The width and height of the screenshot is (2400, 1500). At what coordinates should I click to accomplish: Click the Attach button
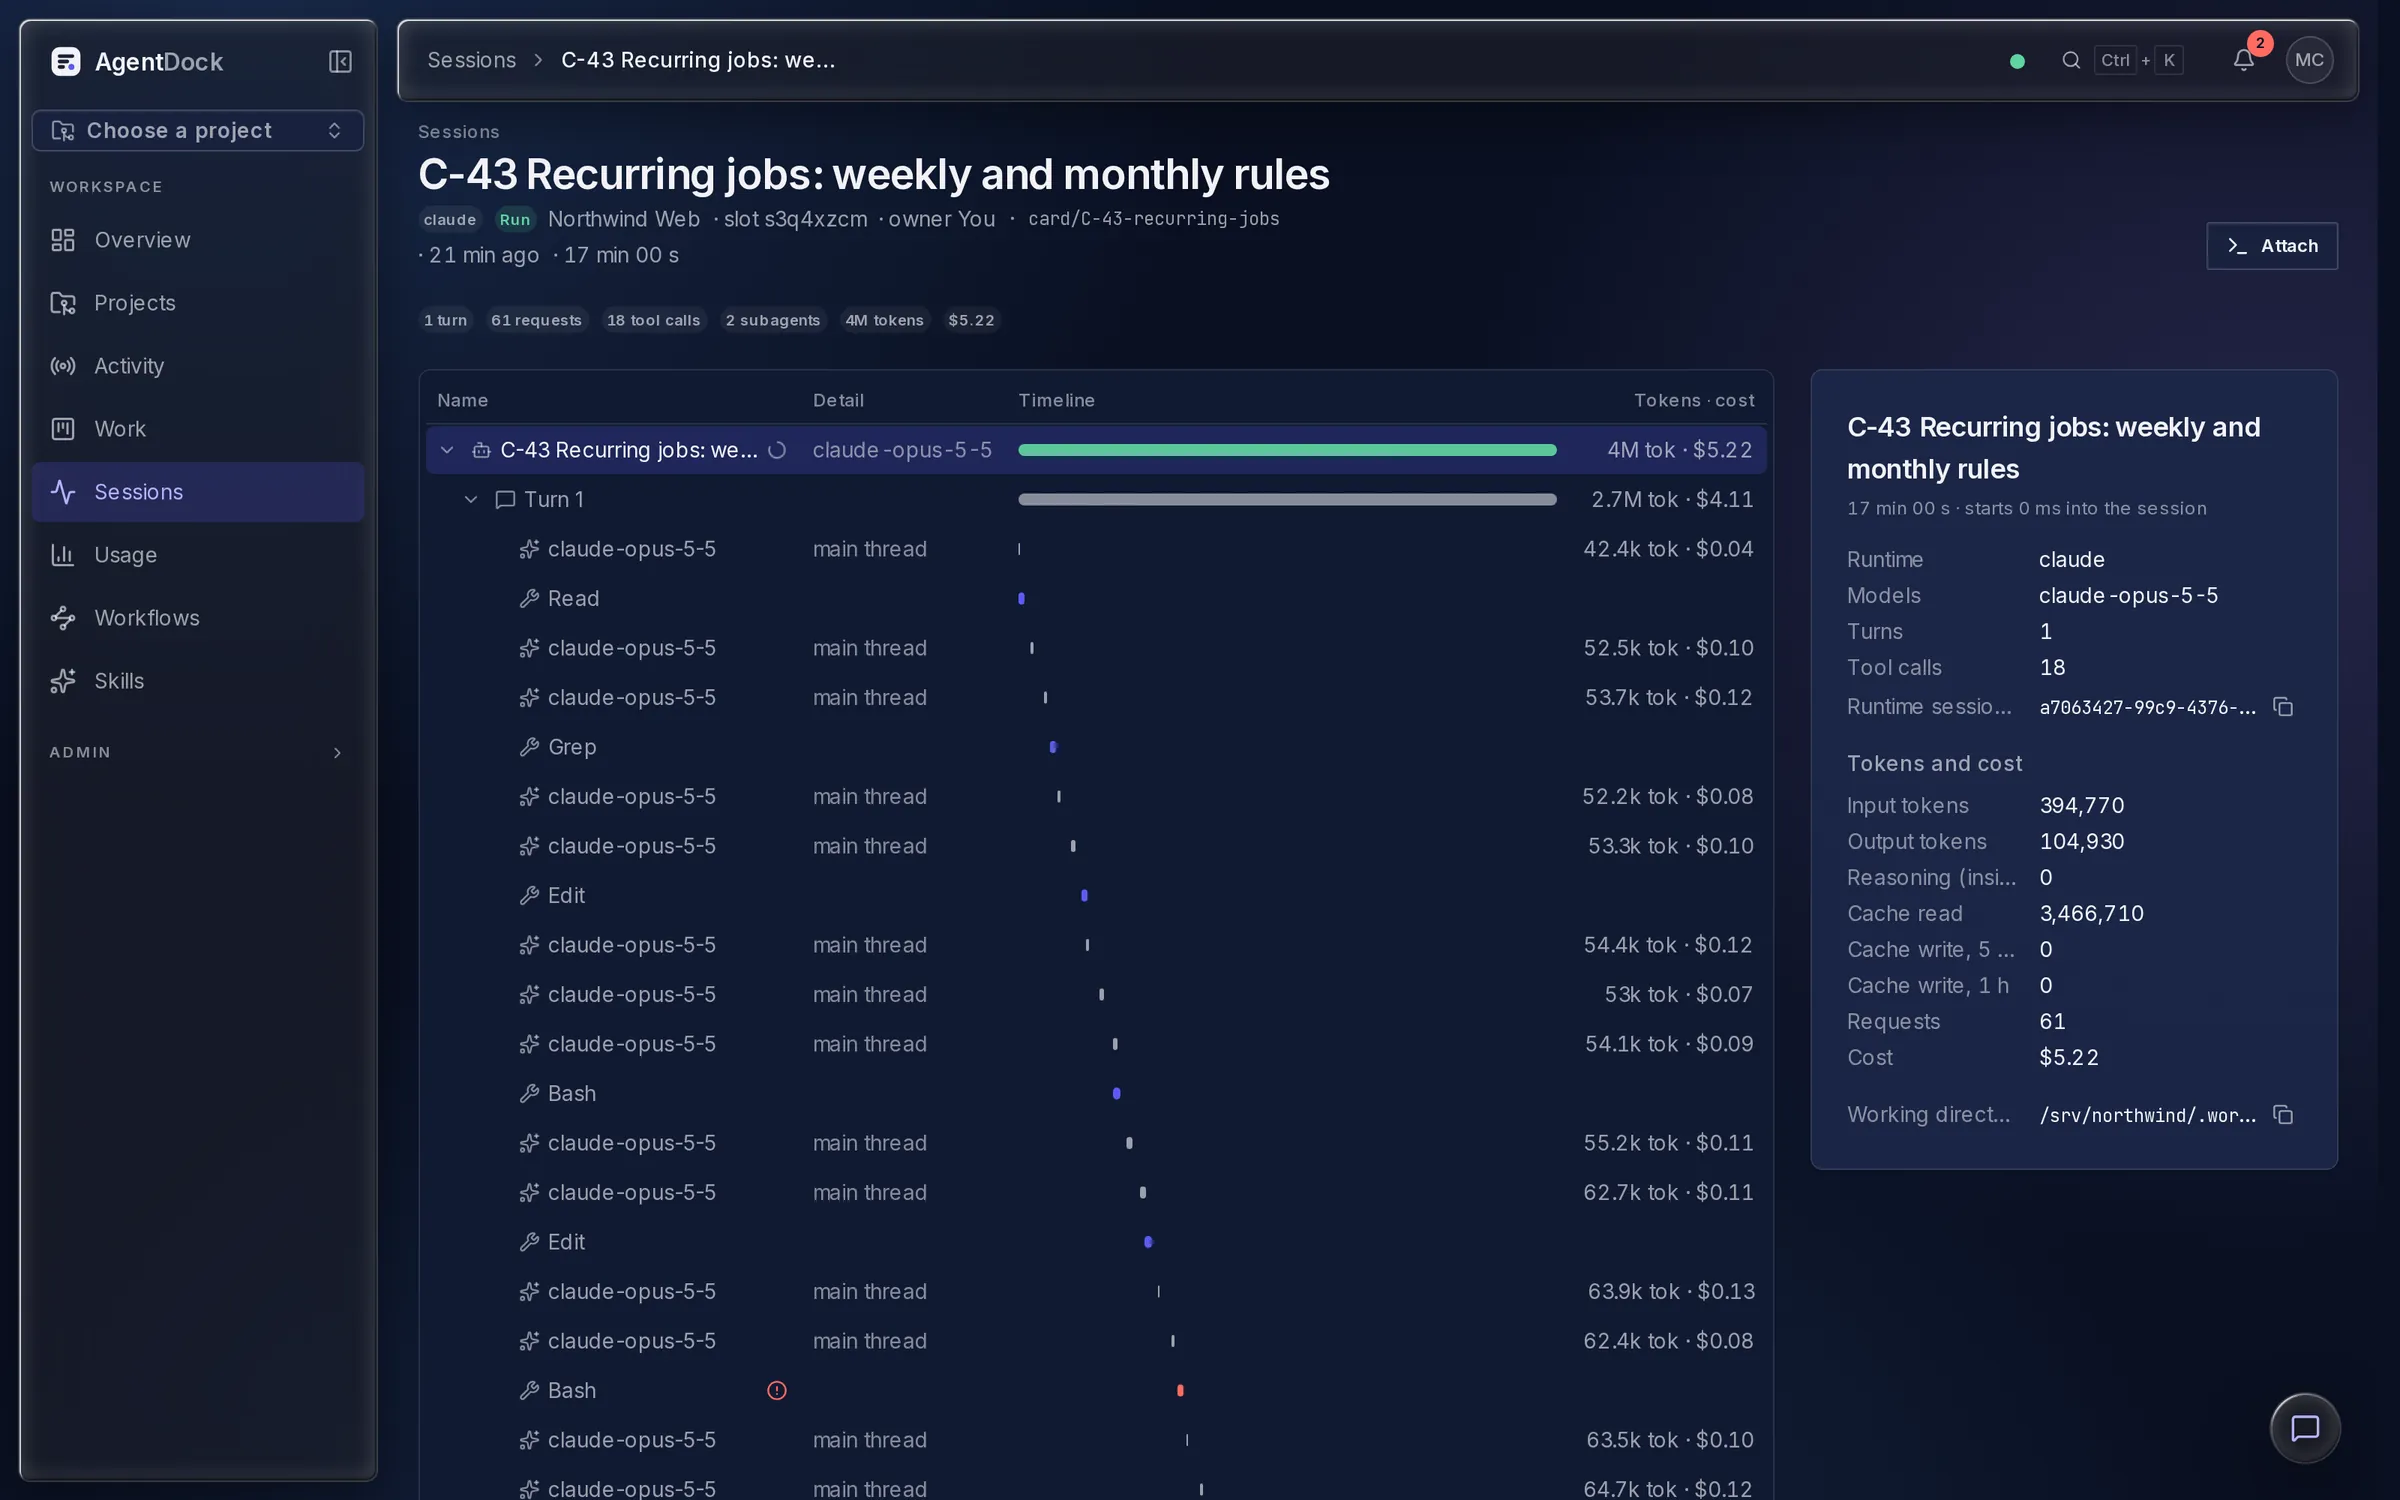coord(2271,246)
